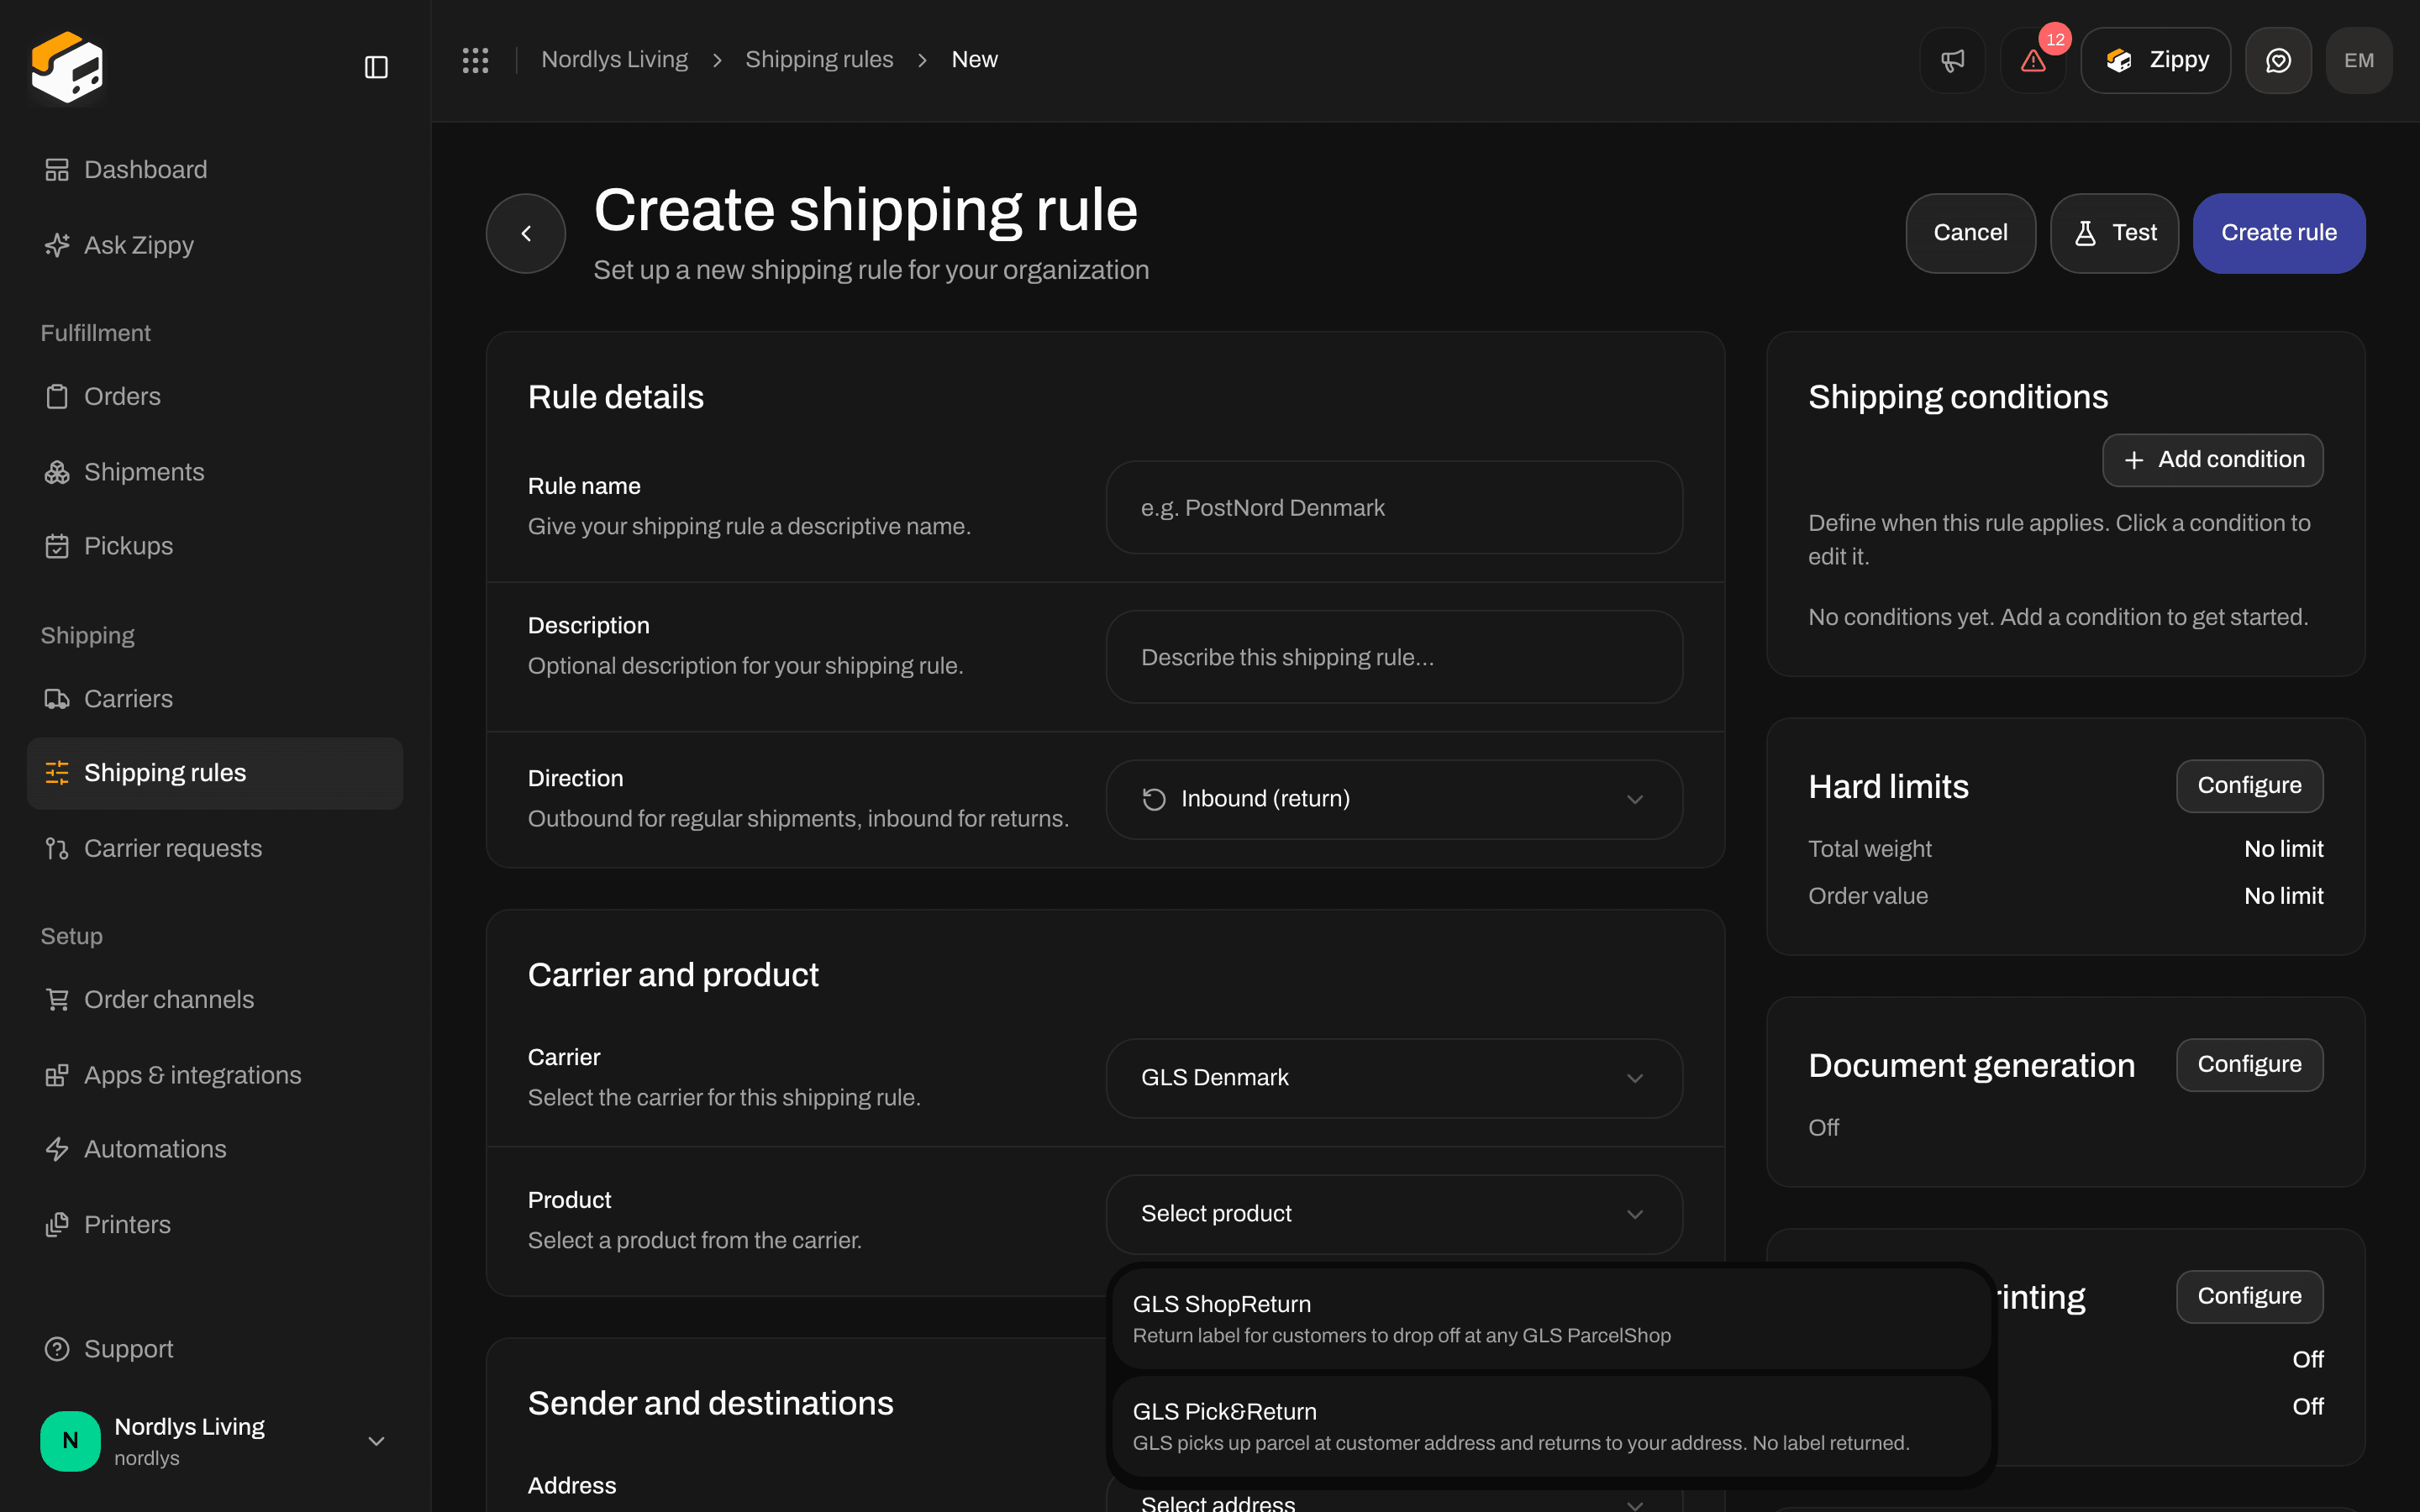Open Support in the sidebar
This screenshot has width=2420, height=1512.
tap(215, 1349)
